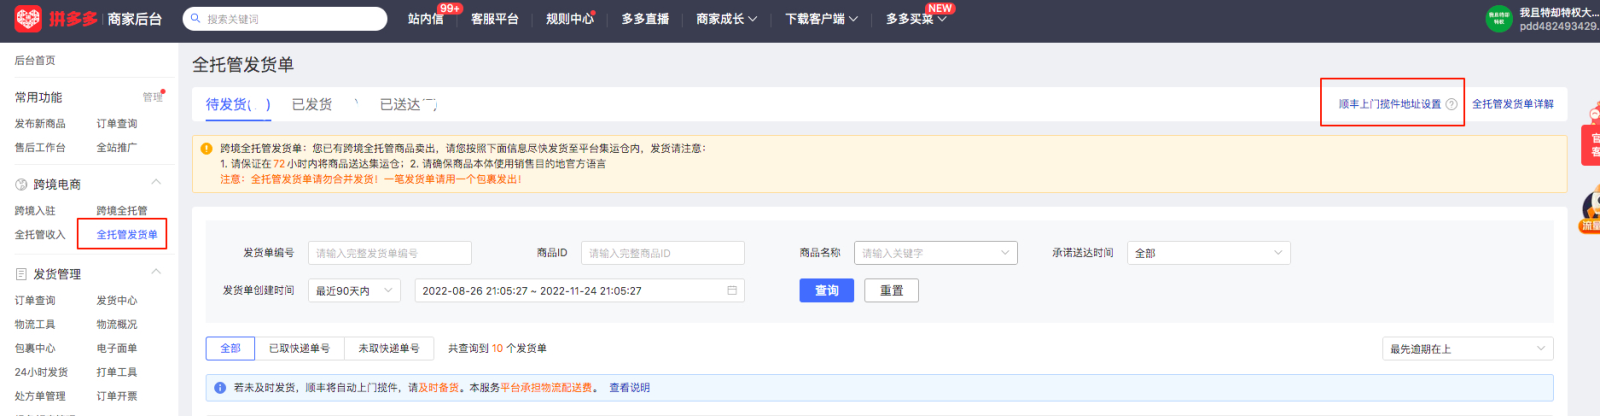The height and width of the screenshot is (416, 1600).
Task: Expand the 商家成长 top menu
Action: coord(727,19)
